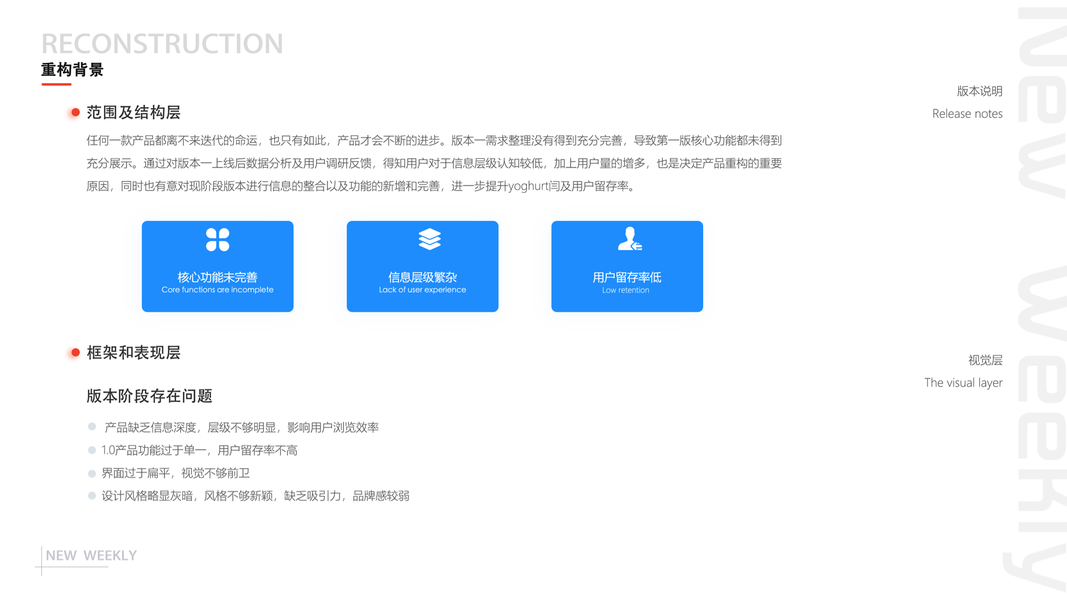Click the 范围及结构层 section heading
1067x600 pixels.
133,112
